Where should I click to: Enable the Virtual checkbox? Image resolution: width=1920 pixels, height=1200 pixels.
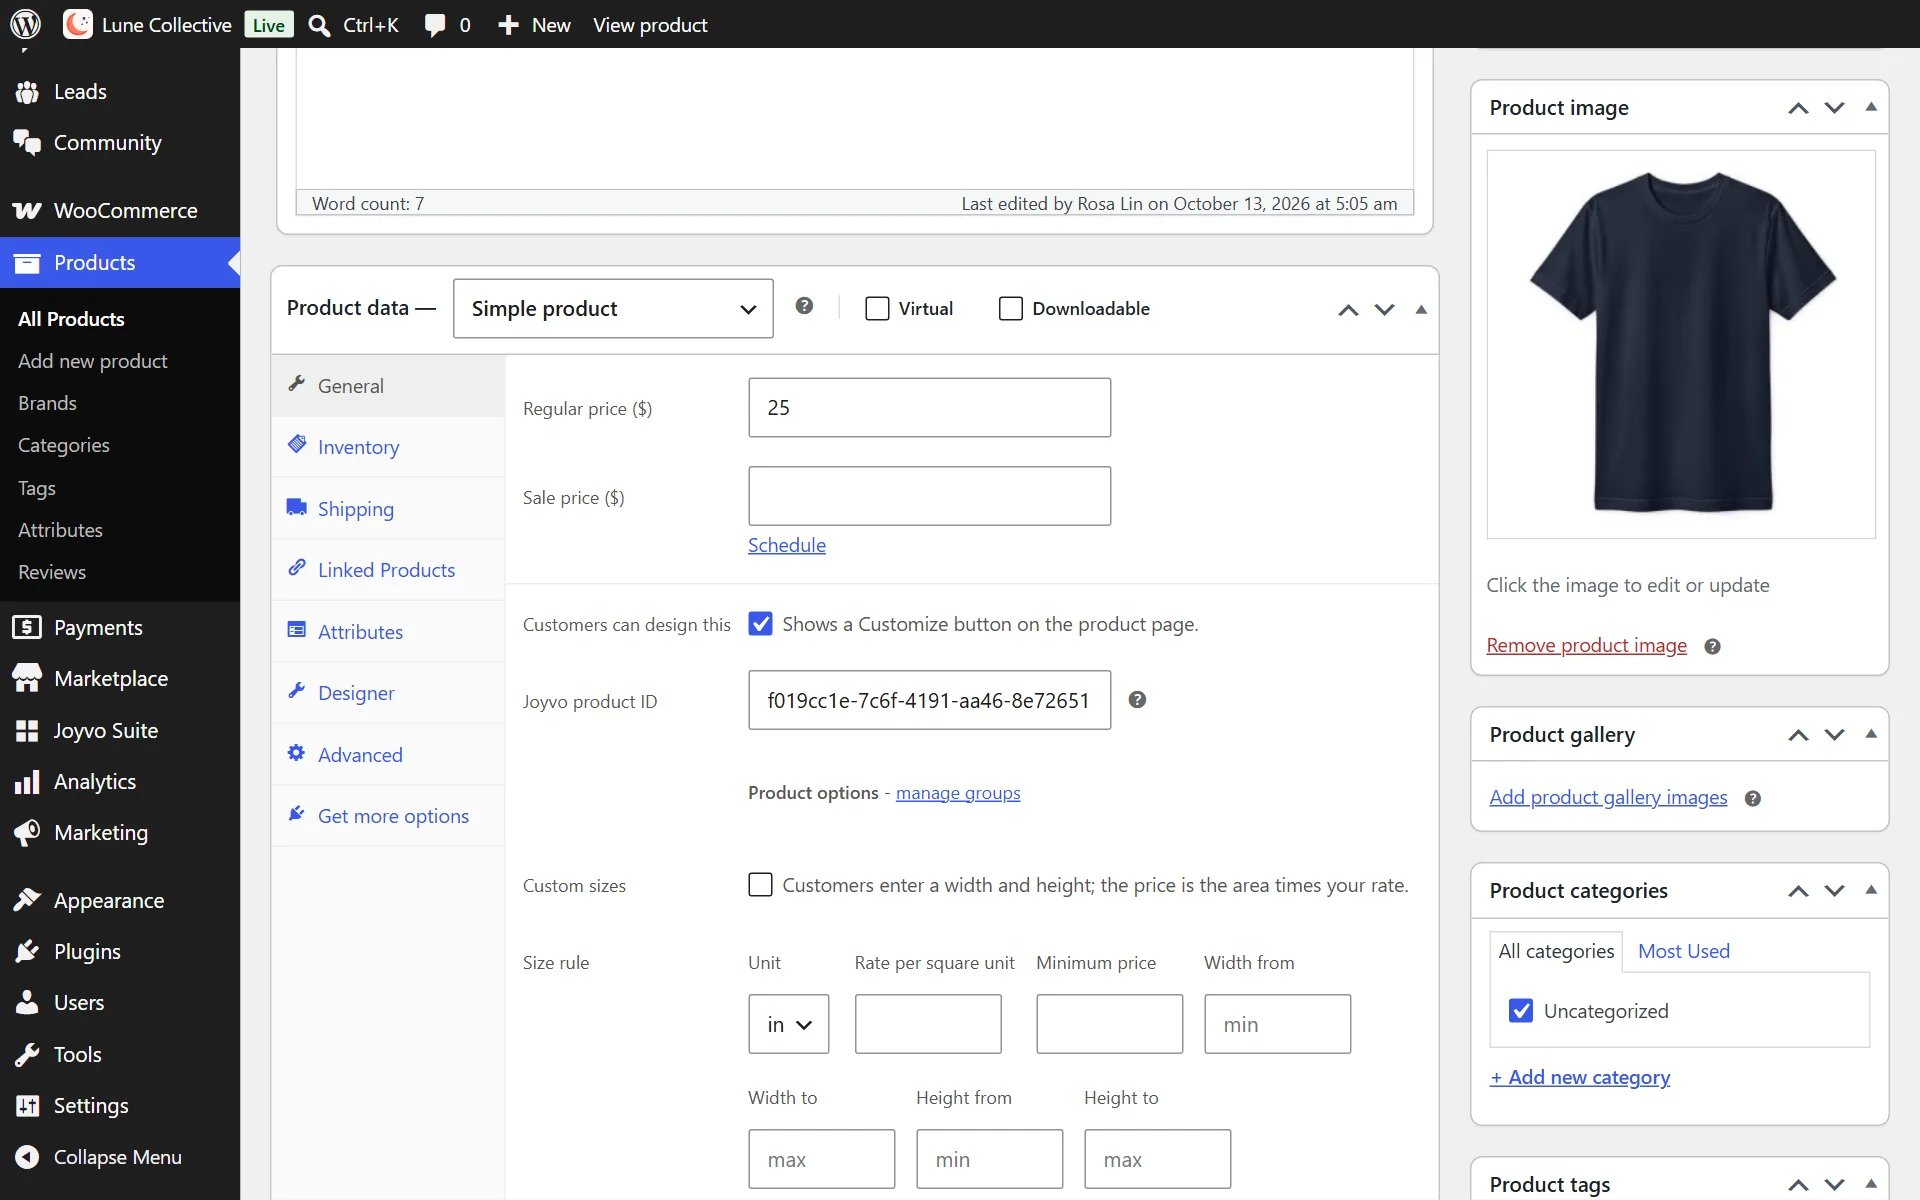(x=877, y=309)
